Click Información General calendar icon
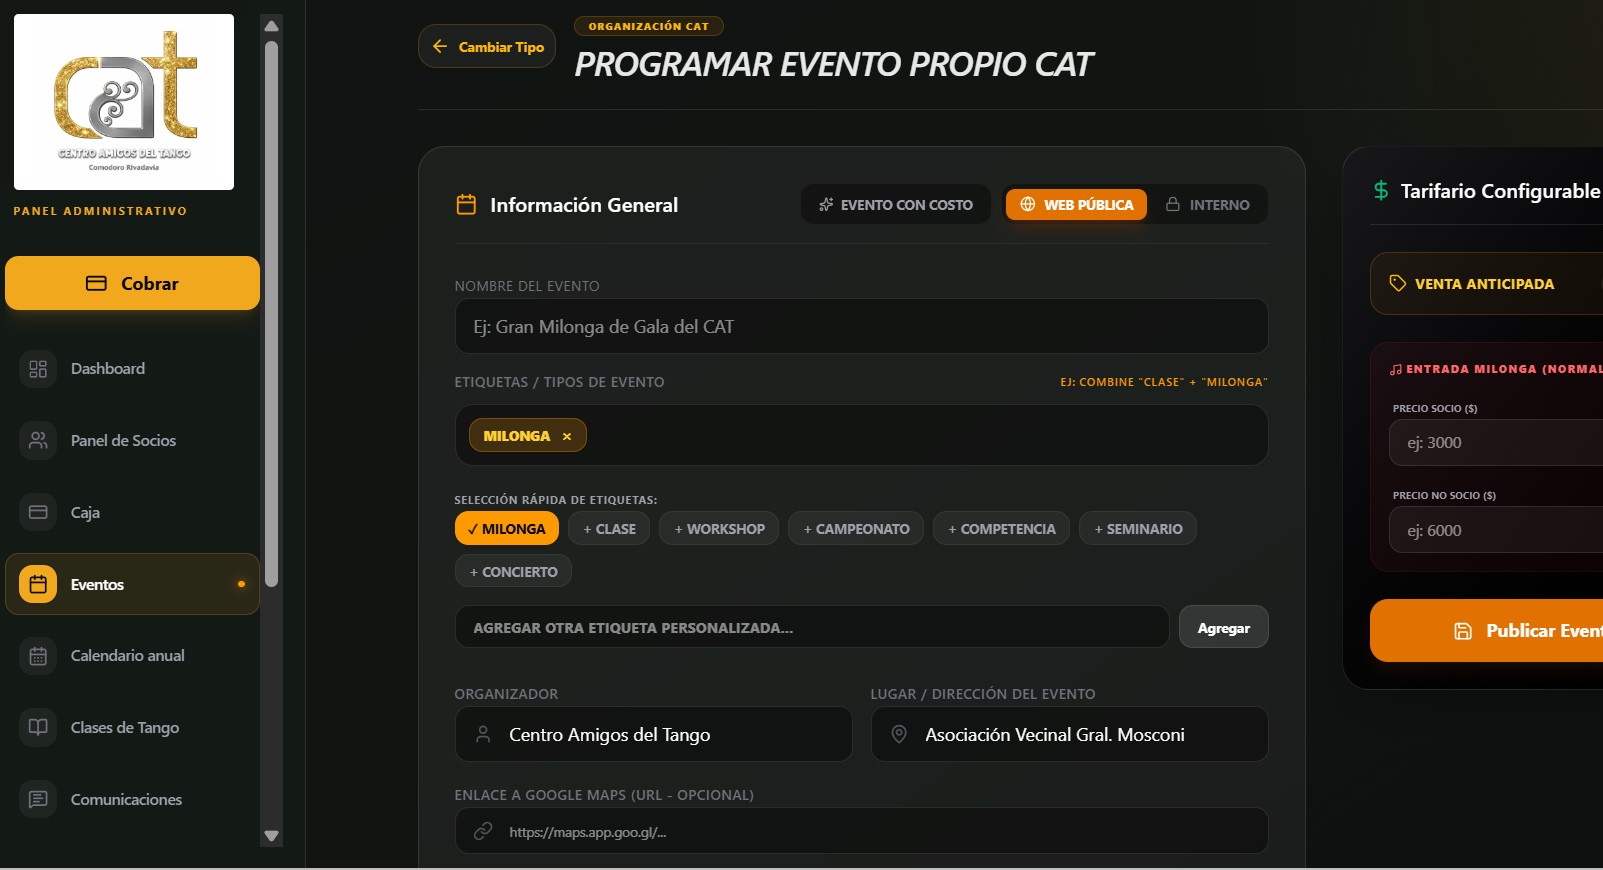The image size is (1603, 870). [466, 204]
